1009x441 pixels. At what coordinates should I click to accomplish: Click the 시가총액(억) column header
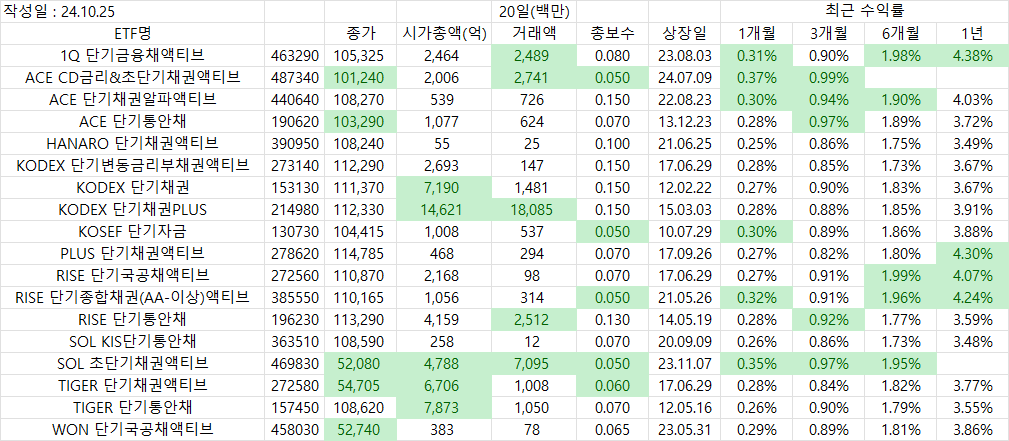tap(444, 33)
